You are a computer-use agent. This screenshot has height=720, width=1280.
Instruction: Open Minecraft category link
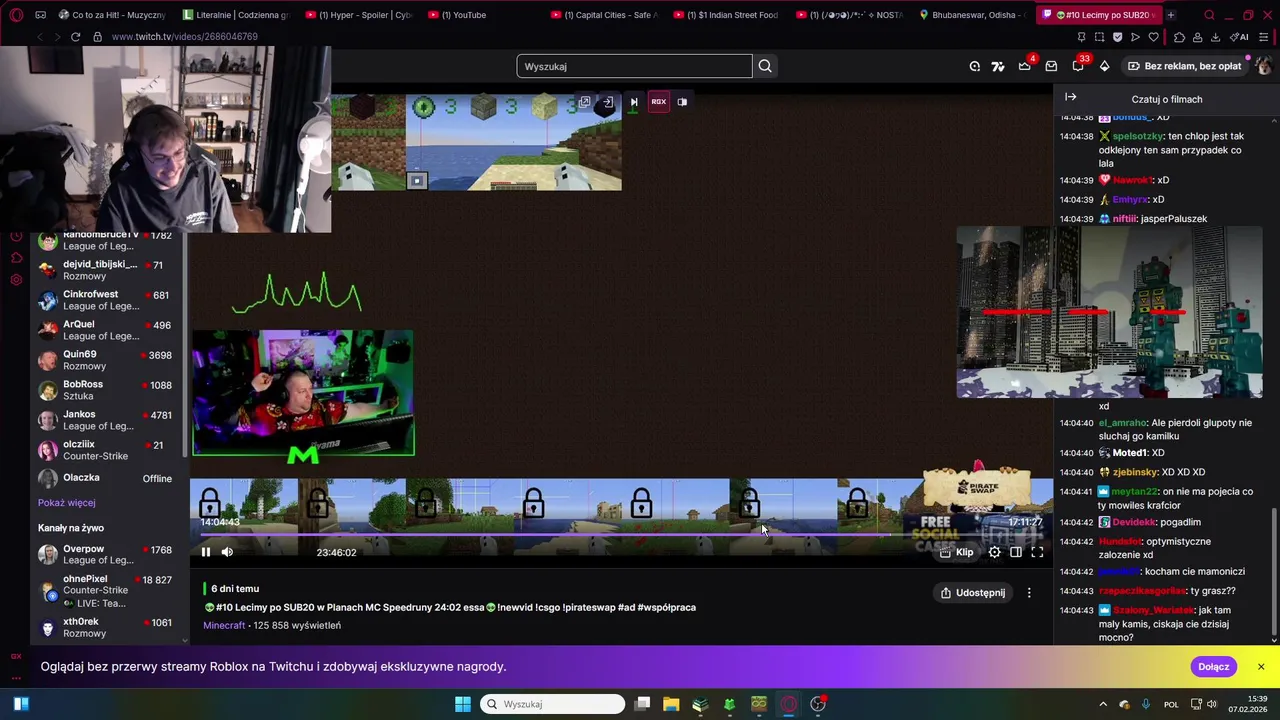pos(224,625)
